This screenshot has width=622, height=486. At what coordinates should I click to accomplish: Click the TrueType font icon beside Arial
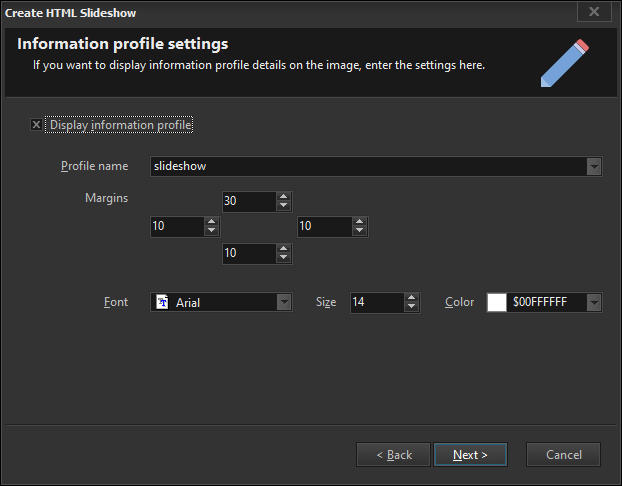click(x=162, y=302)
